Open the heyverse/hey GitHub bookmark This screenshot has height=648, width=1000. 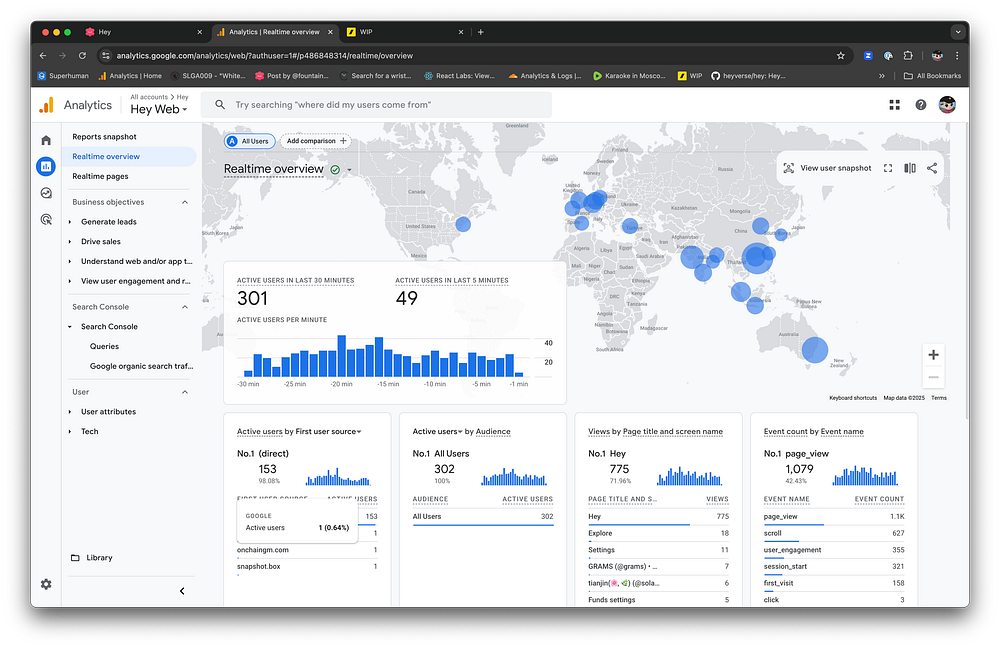(x=748, y=76)
